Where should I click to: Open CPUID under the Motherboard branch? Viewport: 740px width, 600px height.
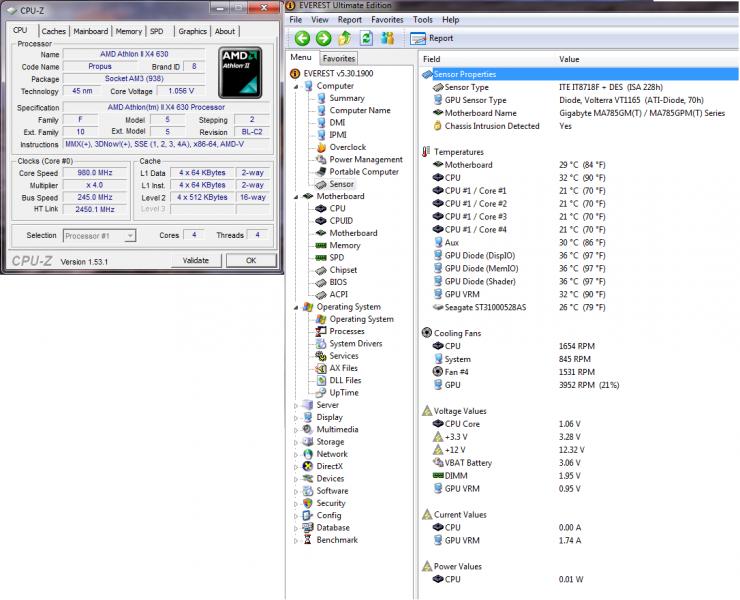tap(341, 221)
